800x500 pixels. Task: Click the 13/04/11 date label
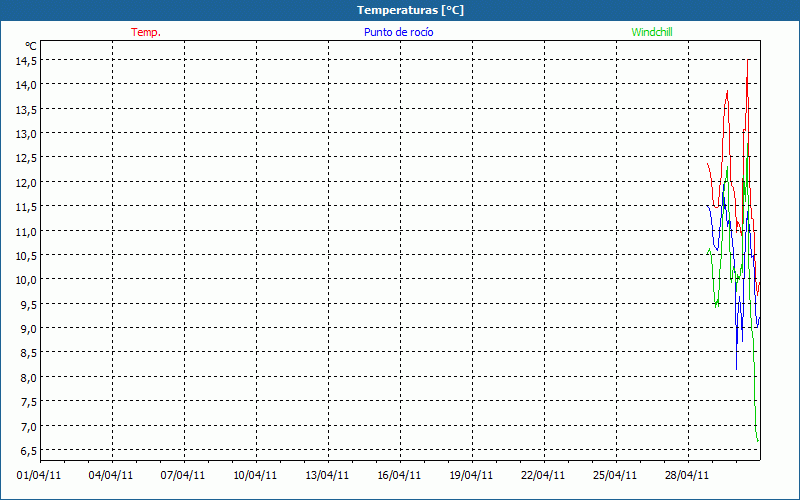coord(327,475)
